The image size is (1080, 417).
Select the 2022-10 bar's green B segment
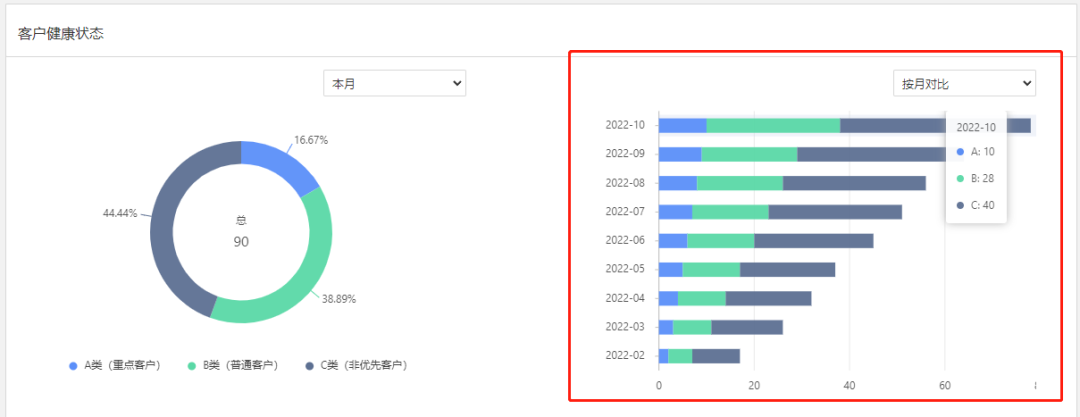click(x=773, y=125)
